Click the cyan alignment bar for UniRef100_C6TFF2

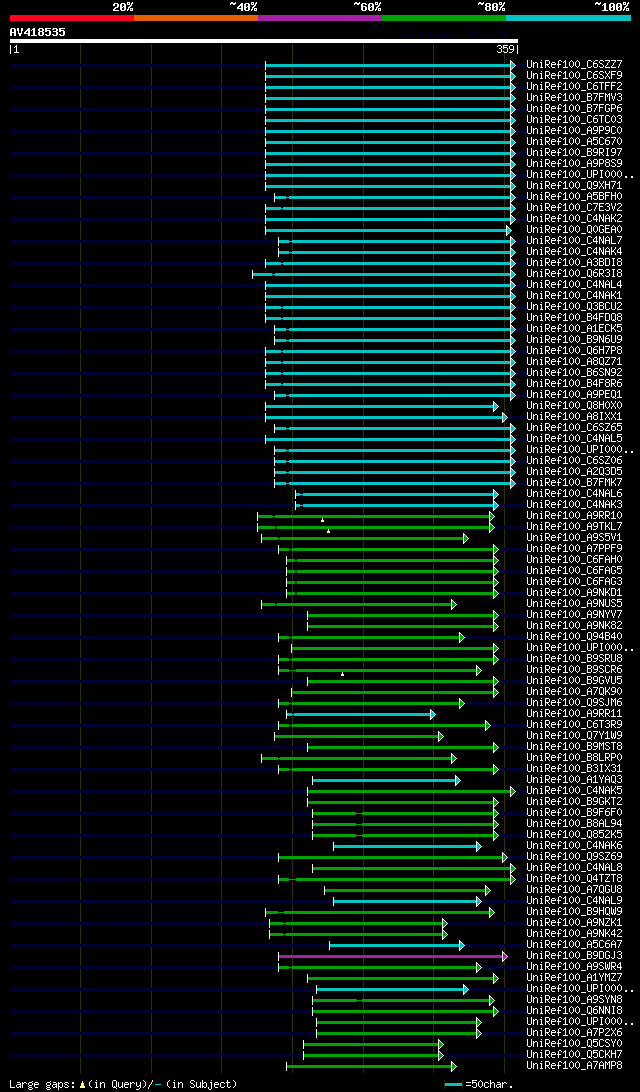(x=391, y=87)
